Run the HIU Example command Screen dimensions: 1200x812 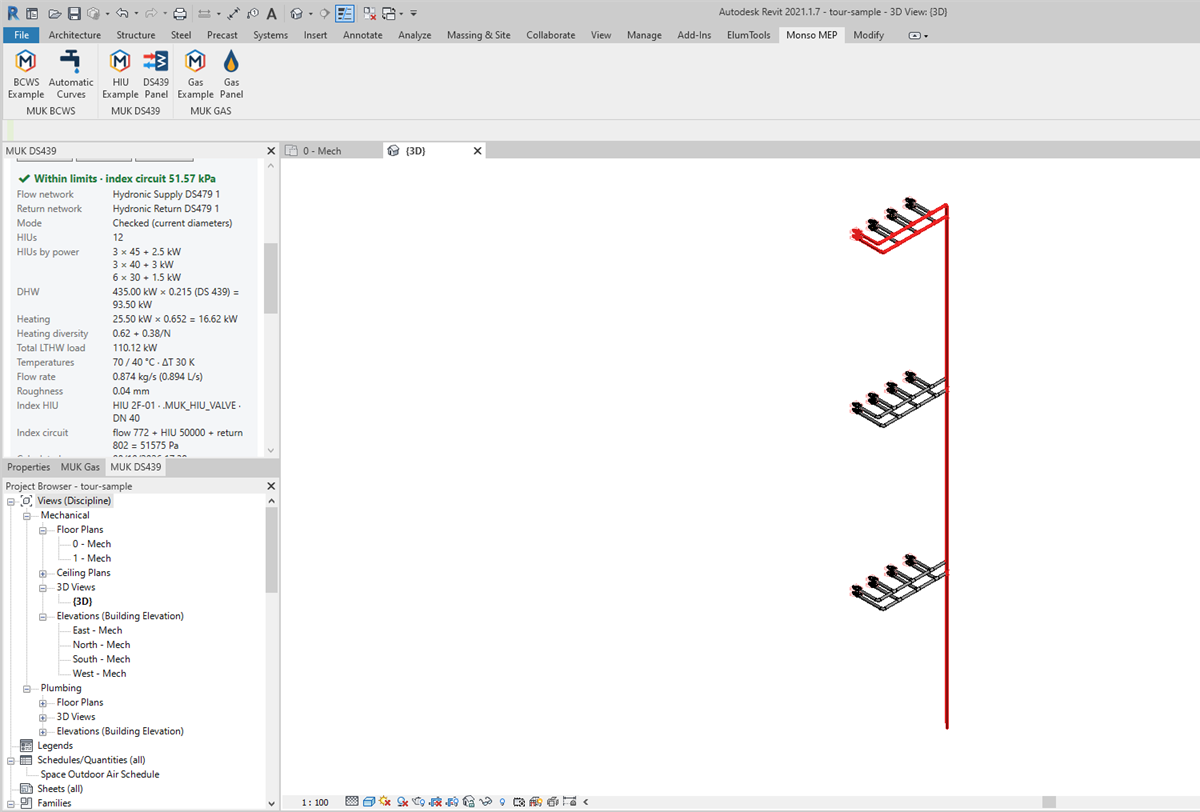120,74
